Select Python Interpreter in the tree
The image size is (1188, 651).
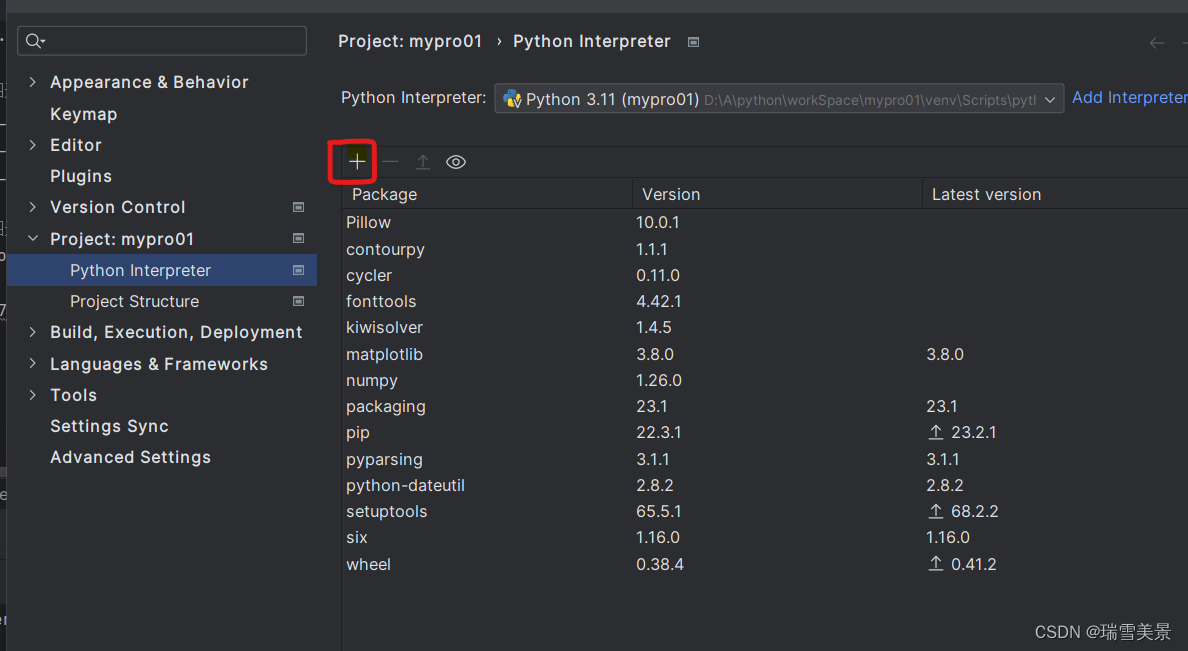pyautogui.click(x=161, y=270)
